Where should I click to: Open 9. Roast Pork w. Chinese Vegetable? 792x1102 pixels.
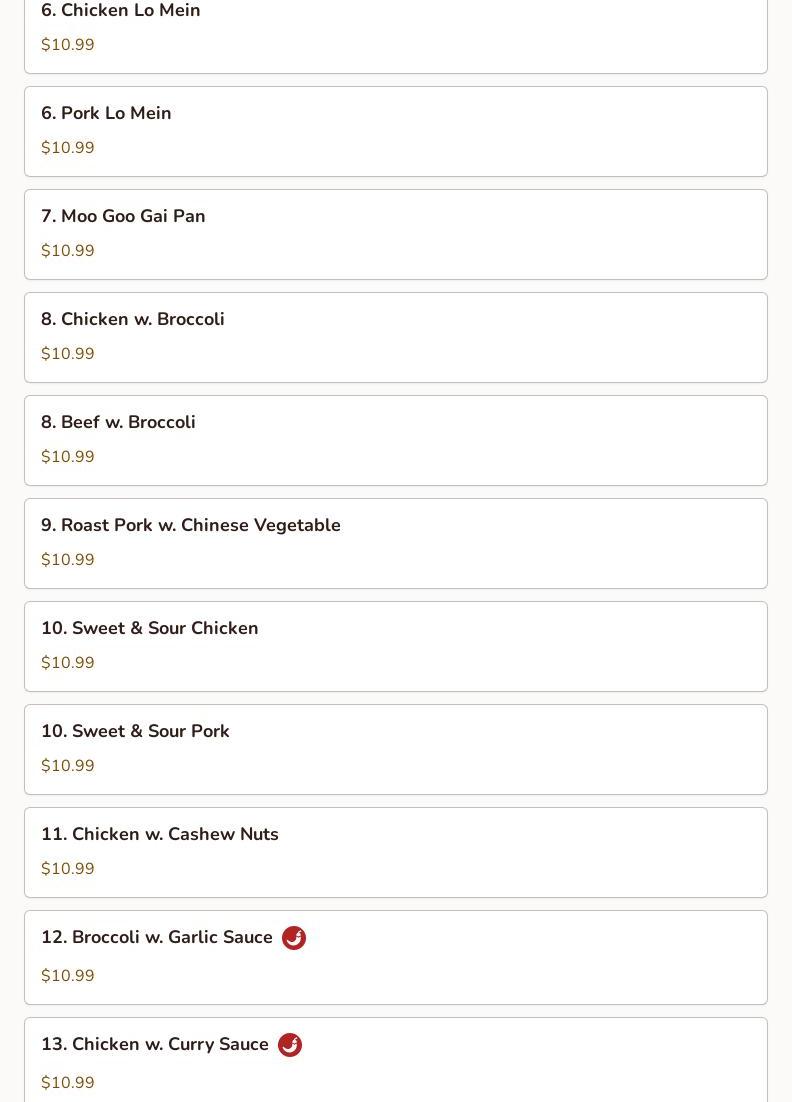[396, 543]
